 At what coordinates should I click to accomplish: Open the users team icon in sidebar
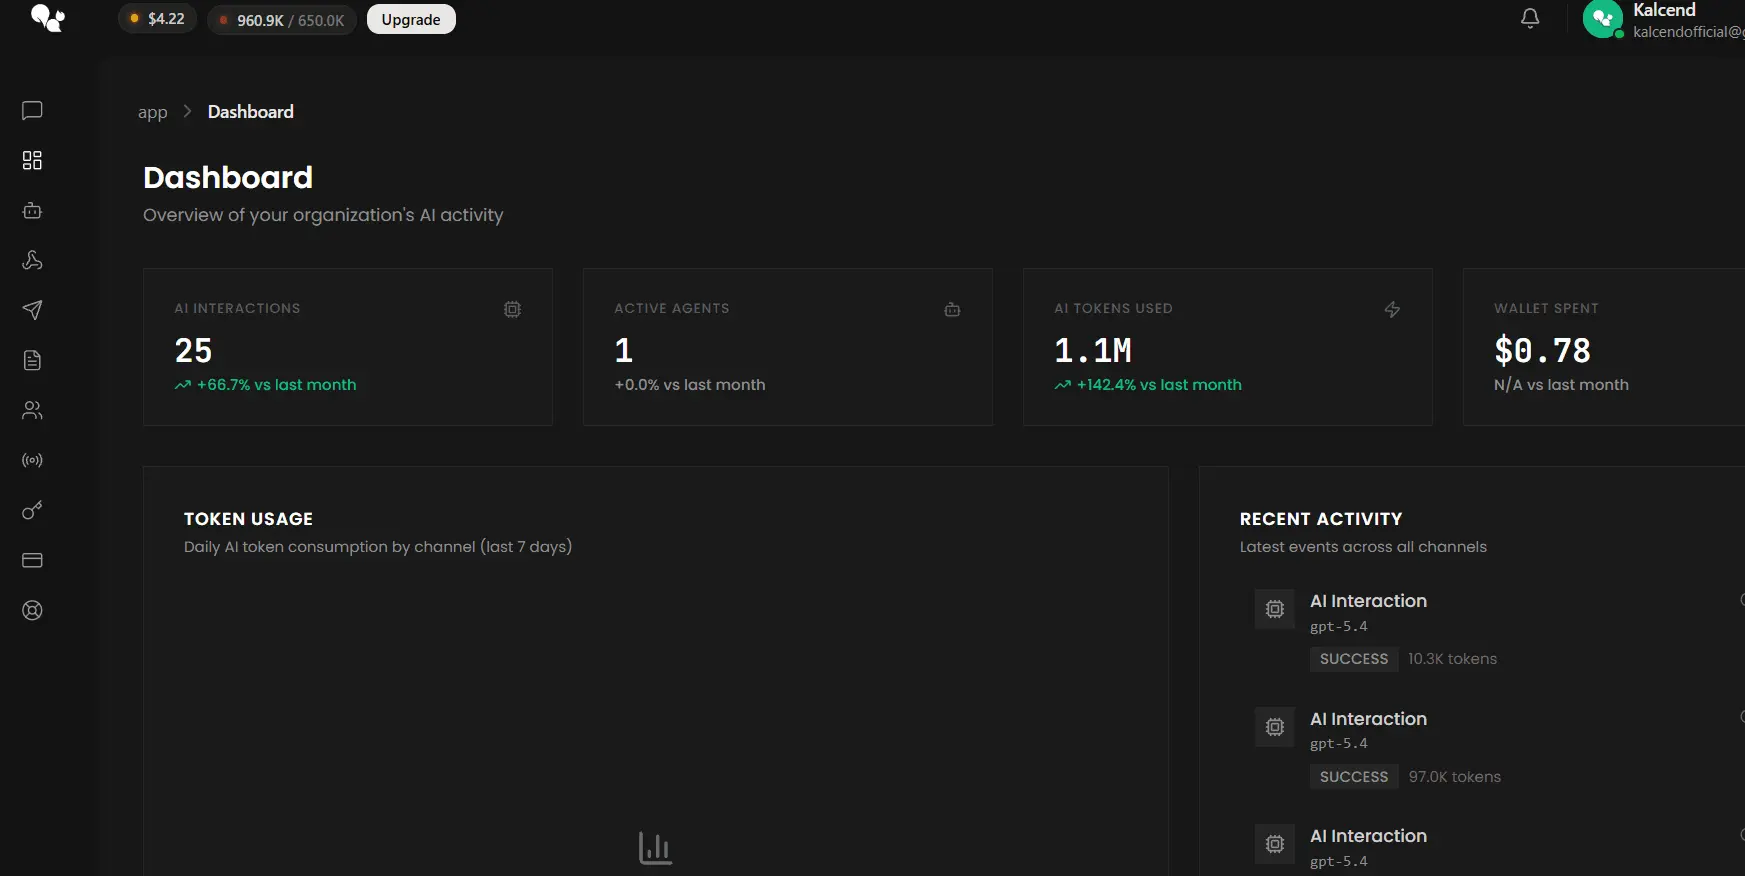[32, 410]
